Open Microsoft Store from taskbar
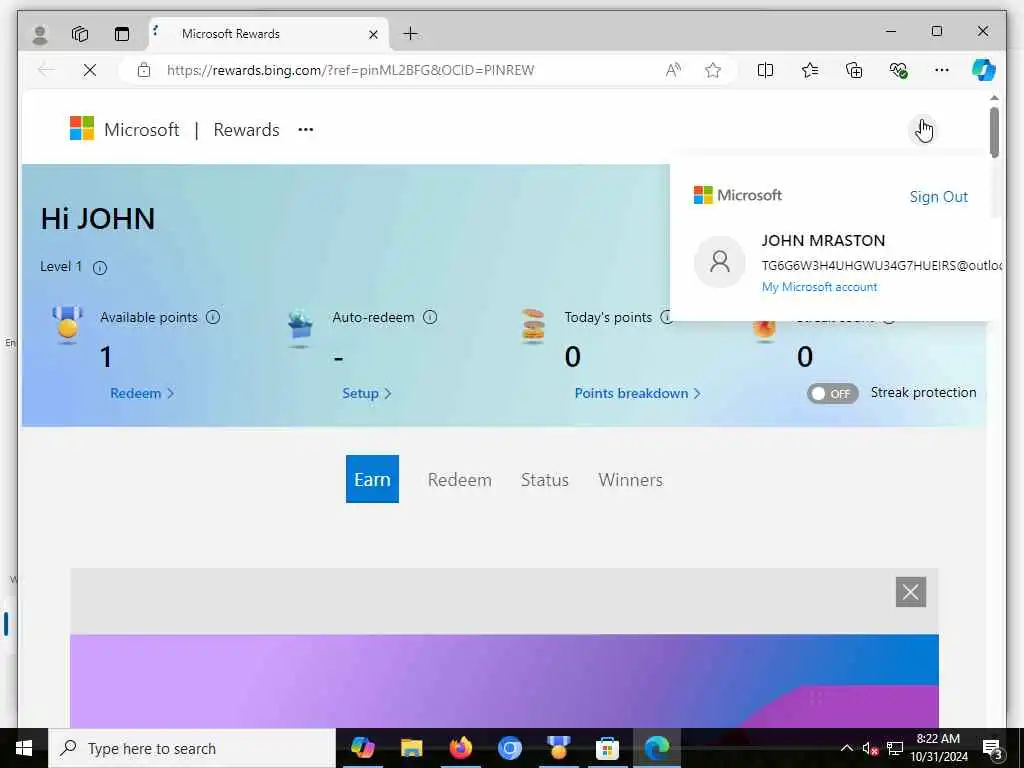Image resolution: width=1024 pixels, height=768 pixels. point(607,748)
